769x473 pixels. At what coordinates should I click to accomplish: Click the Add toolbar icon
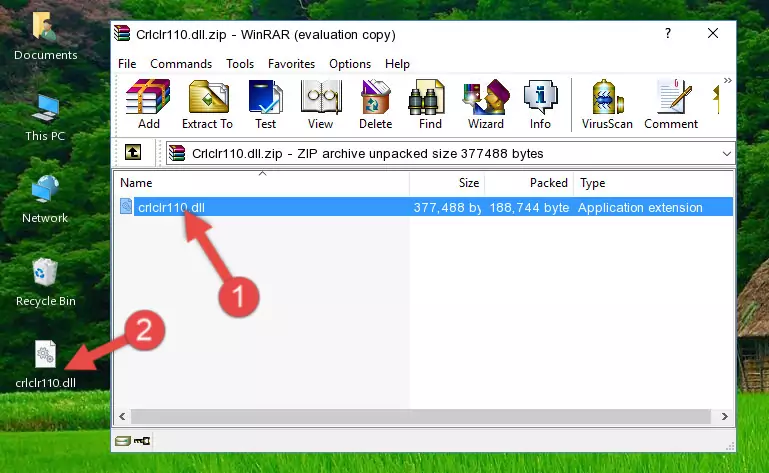pos(148,105)
